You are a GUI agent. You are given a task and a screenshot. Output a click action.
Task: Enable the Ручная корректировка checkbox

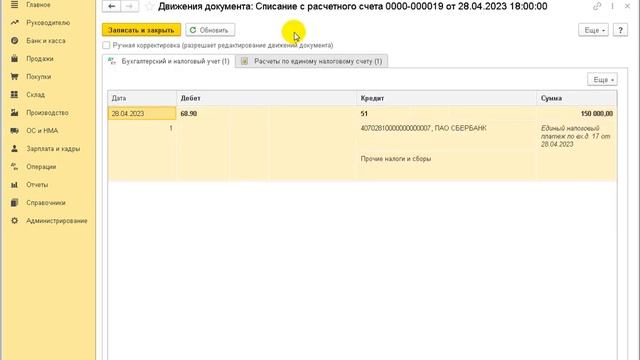[106, 45]
